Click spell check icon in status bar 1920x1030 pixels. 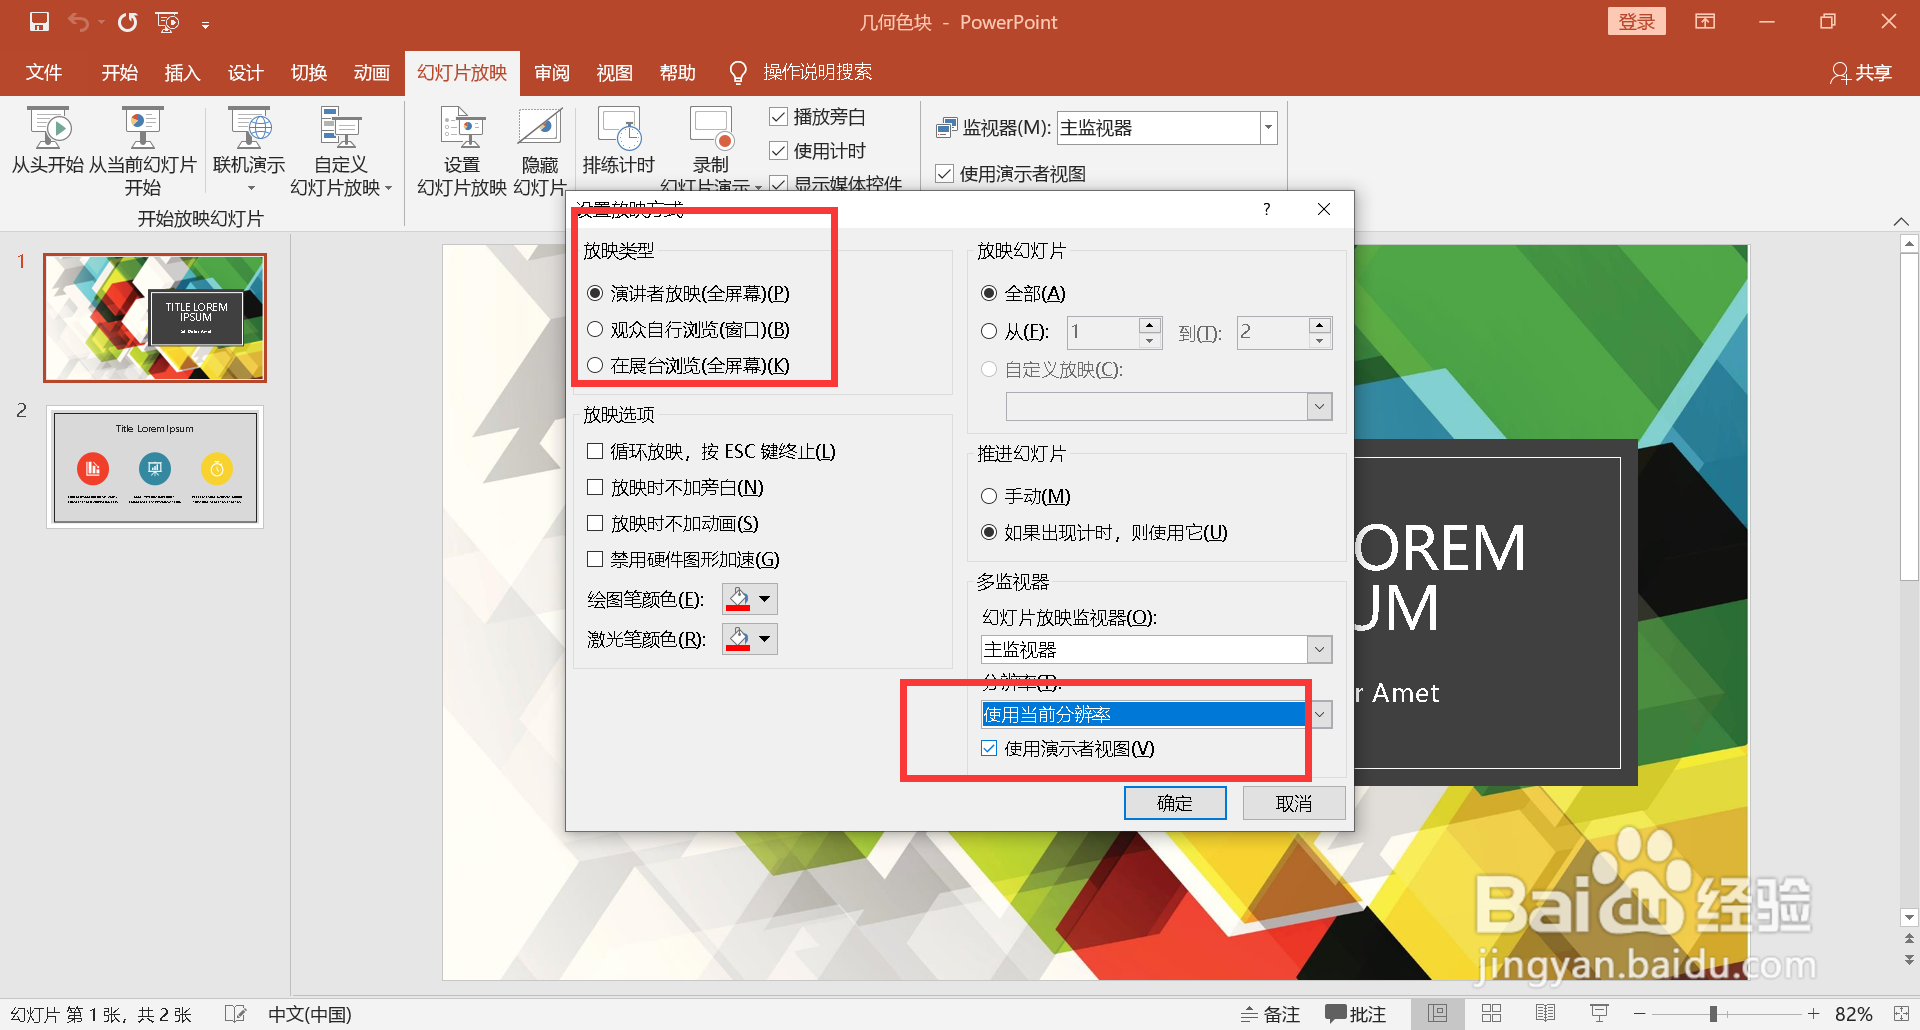(x=235, y=1014)
